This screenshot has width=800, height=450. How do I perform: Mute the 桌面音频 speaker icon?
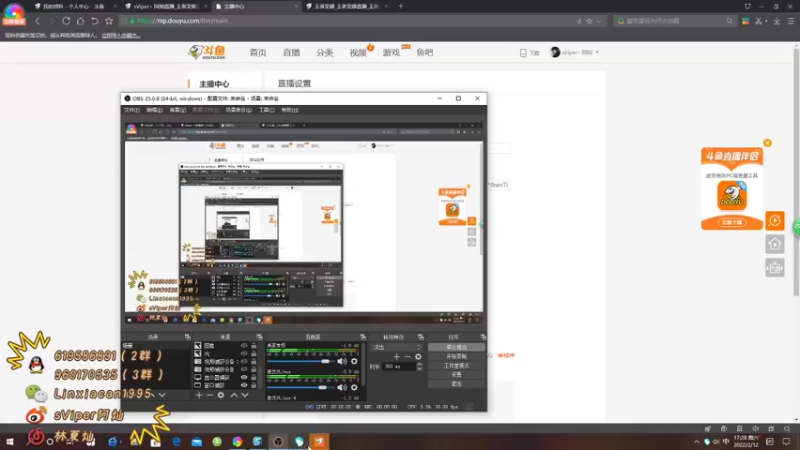pos(342,361)
